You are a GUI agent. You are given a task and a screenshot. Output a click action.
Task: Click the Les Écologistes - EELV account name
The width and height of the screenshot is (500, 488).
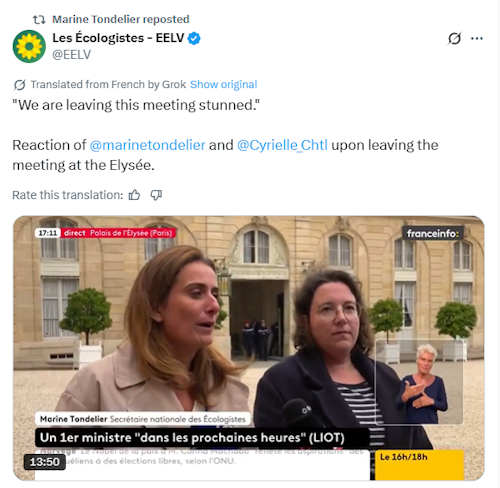click(x=118, y=38)
